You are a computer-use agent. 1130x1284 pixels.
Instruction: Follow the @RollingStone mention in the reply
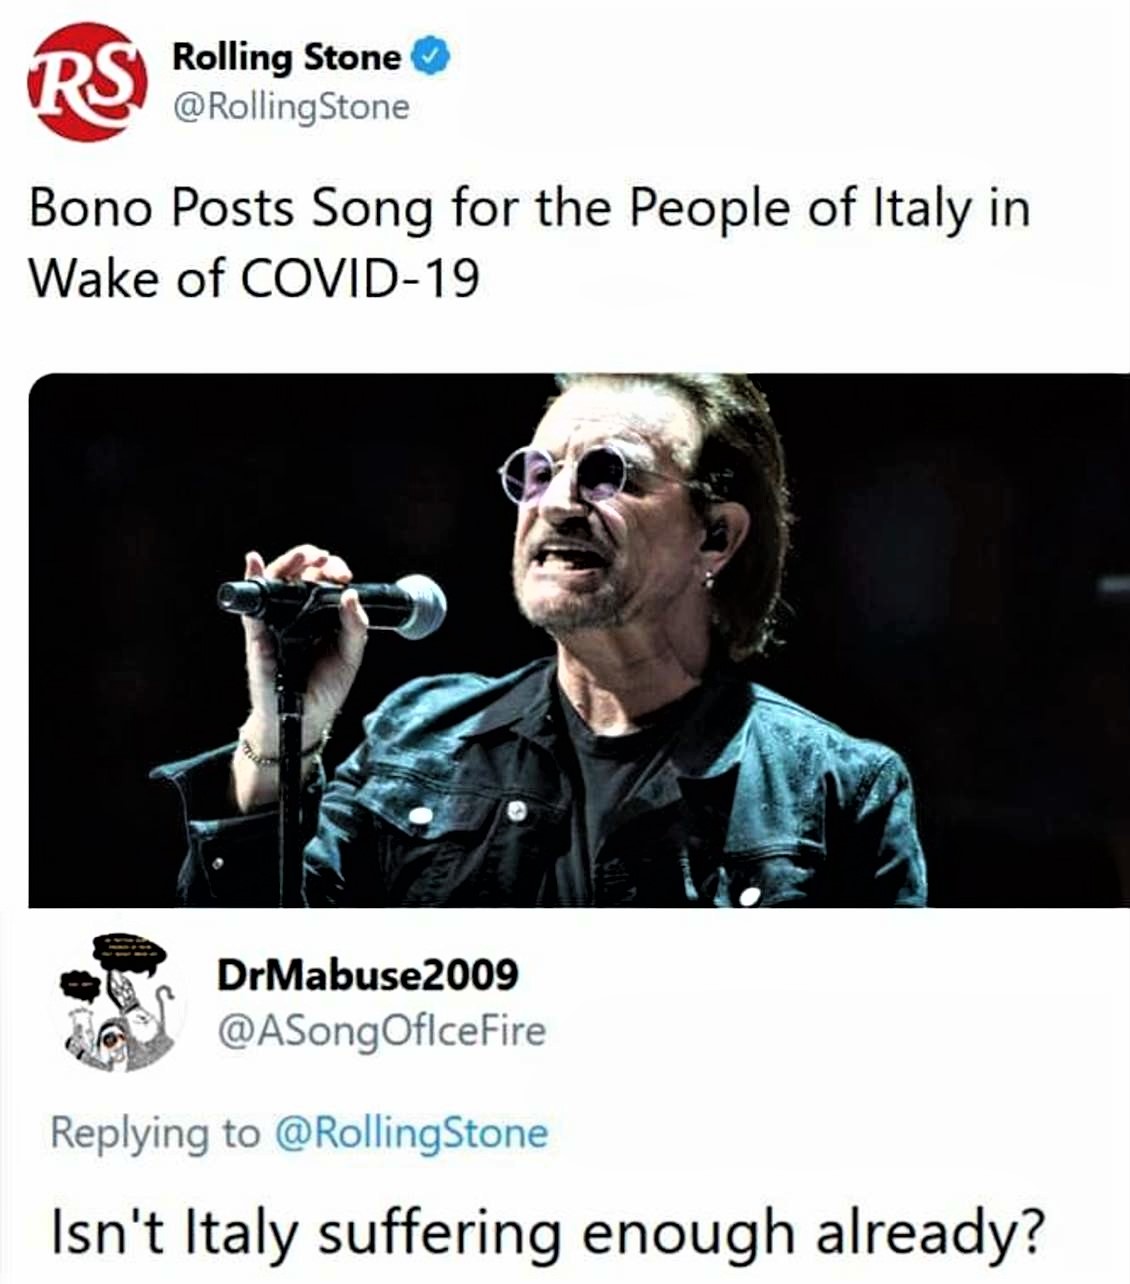pyautogui.click(x=410, y=1133)
